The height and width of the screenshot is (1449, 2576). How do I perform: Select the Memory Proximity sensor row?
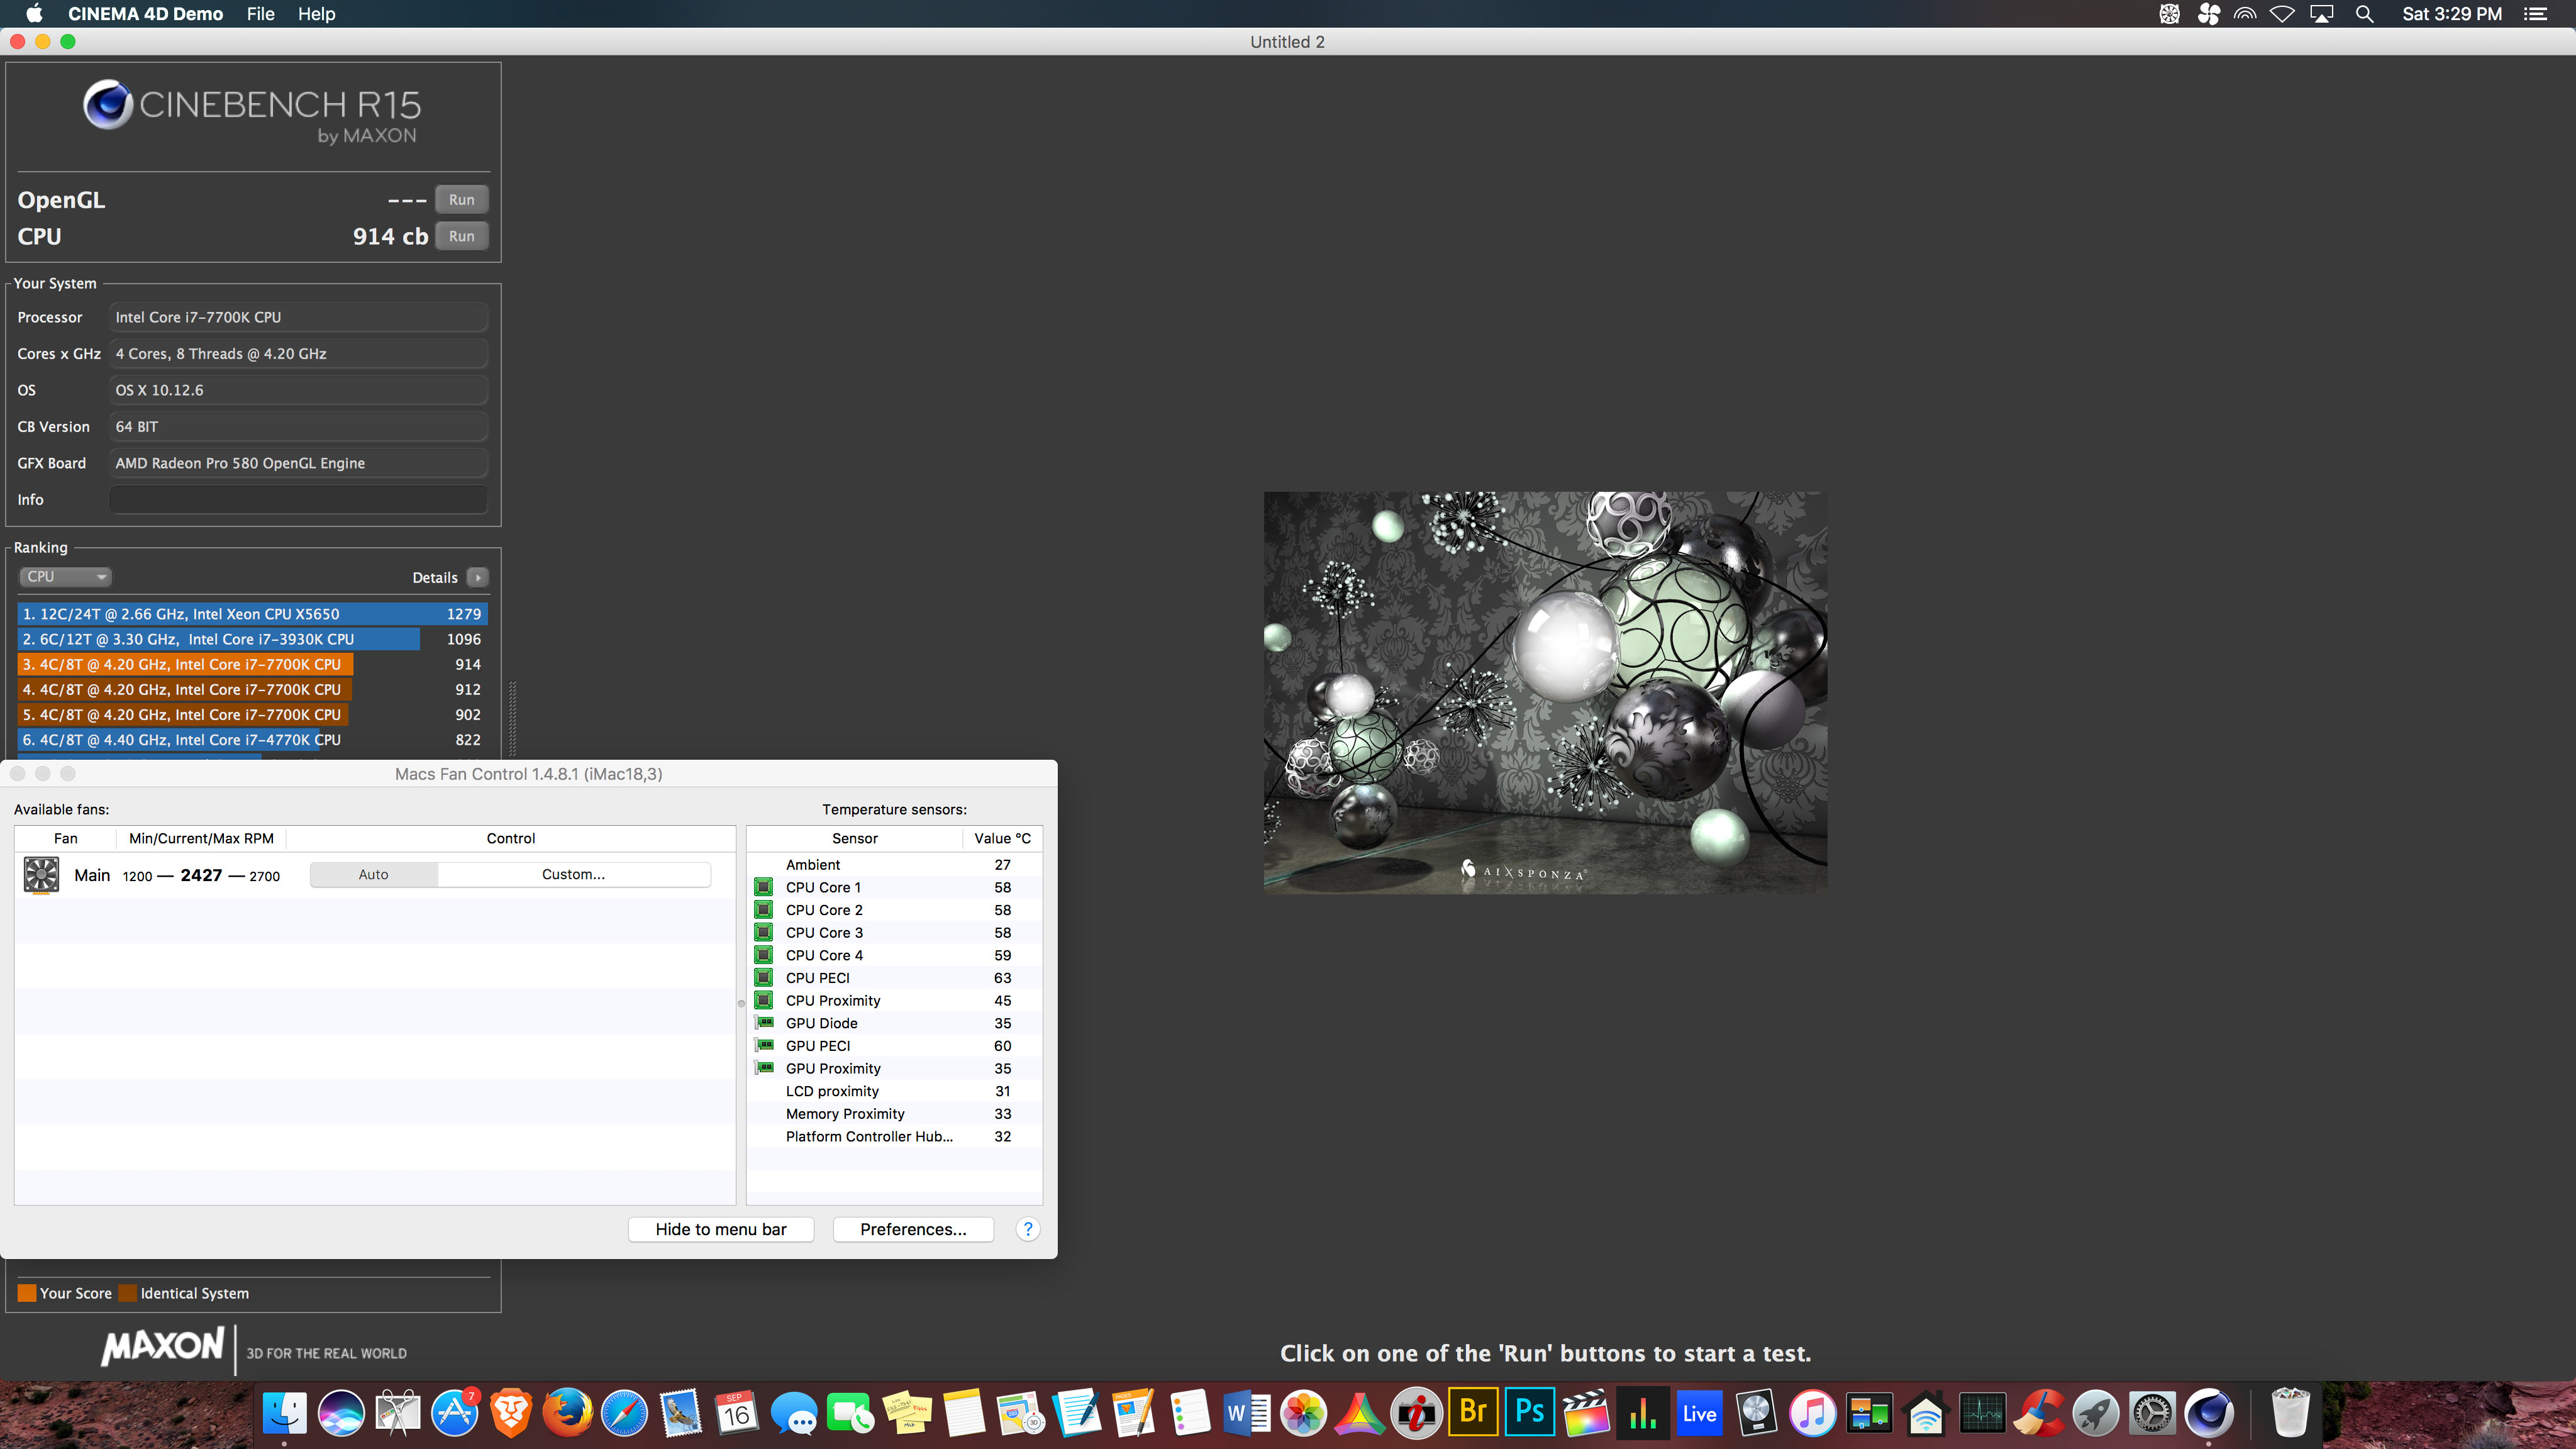pyautogui.click(x=894, y=1113)
